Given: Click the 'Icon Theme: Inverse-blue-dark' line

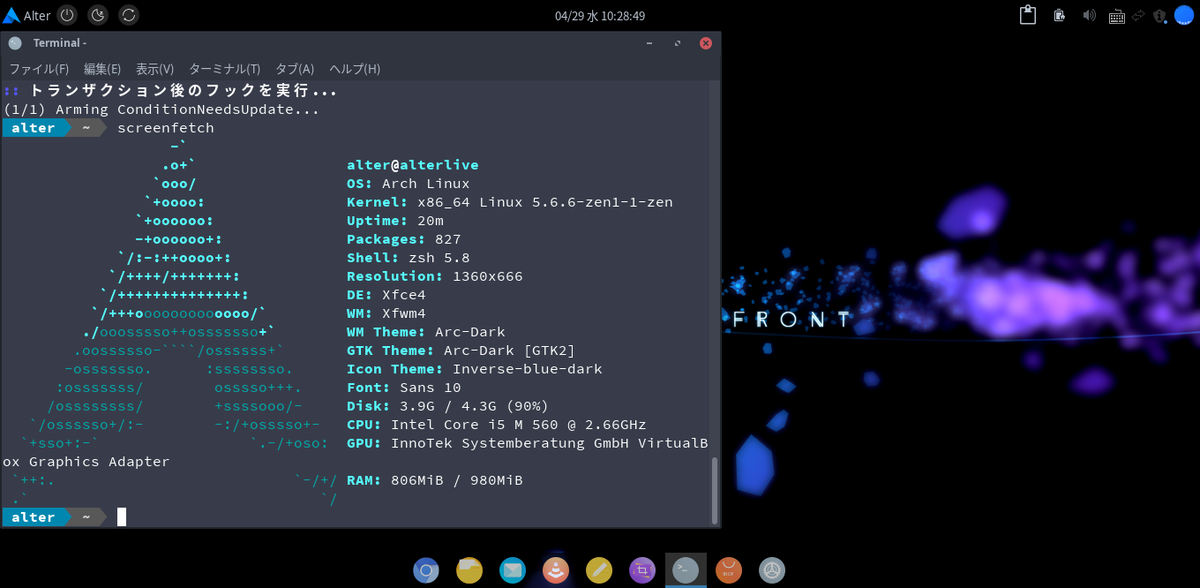Looking at the screenshot, I should [475, 369].
